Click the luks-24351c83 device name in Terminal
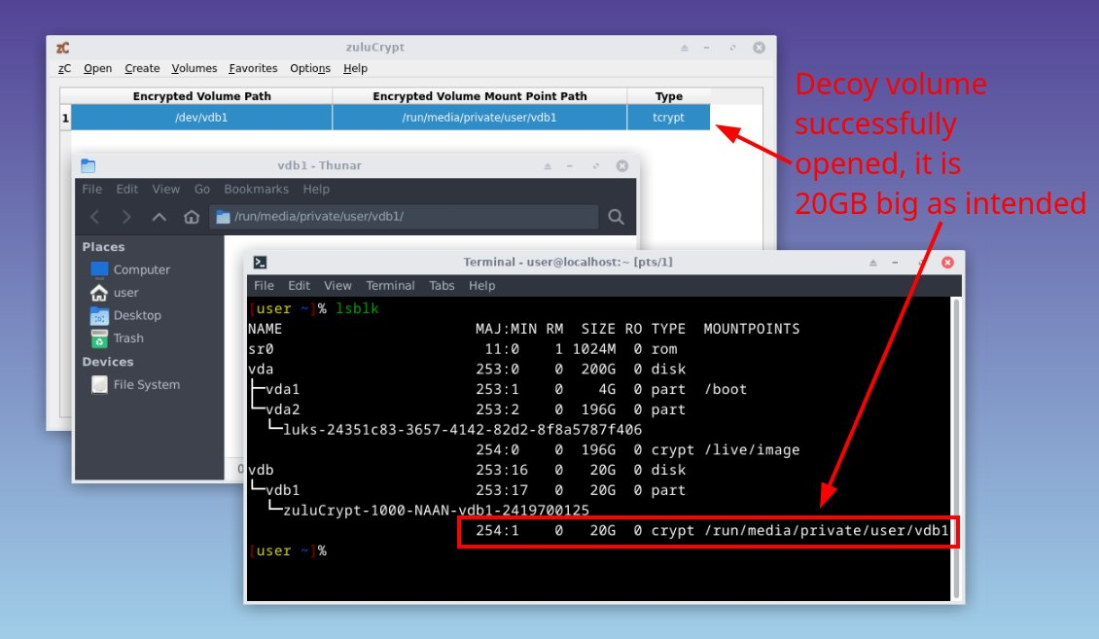Screen dimensions: 1099x639 (463, 430)
